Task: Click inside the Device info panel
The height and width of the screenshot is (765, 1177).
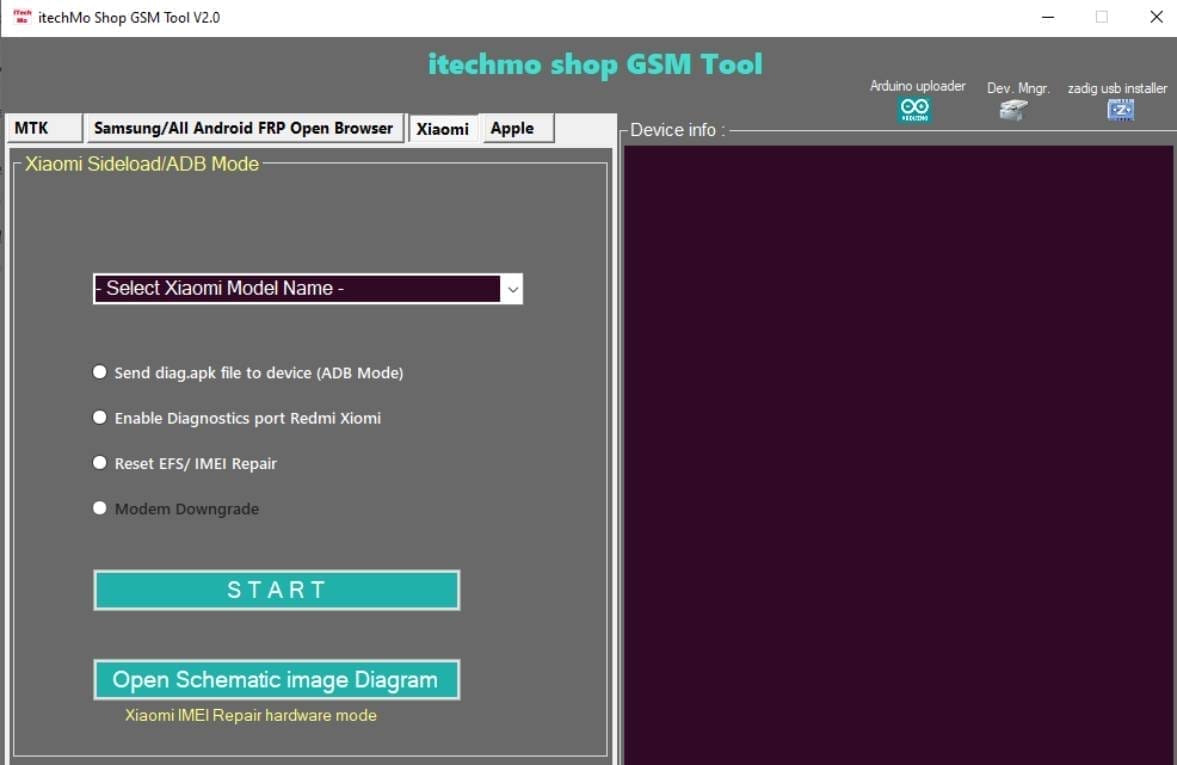Action: pos(898,450)
